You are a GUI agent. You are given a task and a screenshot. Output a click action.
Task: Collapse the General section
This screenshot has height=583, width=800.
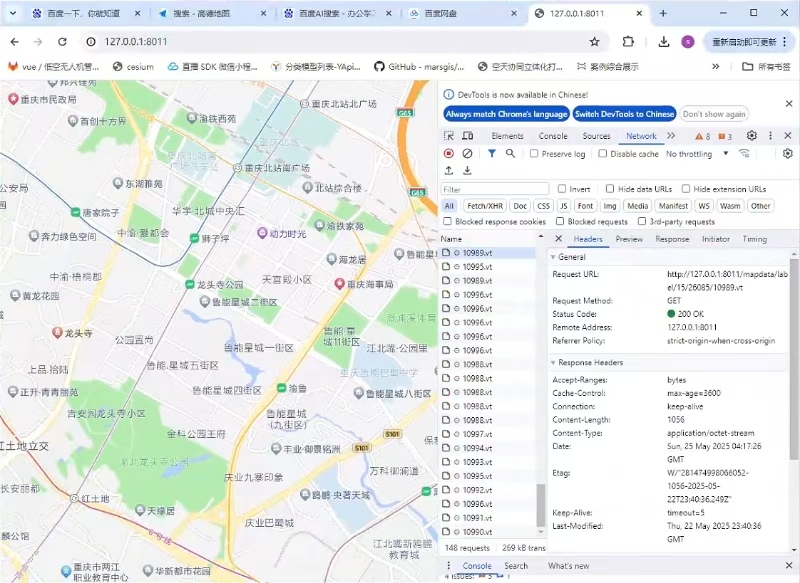point(553,257)
